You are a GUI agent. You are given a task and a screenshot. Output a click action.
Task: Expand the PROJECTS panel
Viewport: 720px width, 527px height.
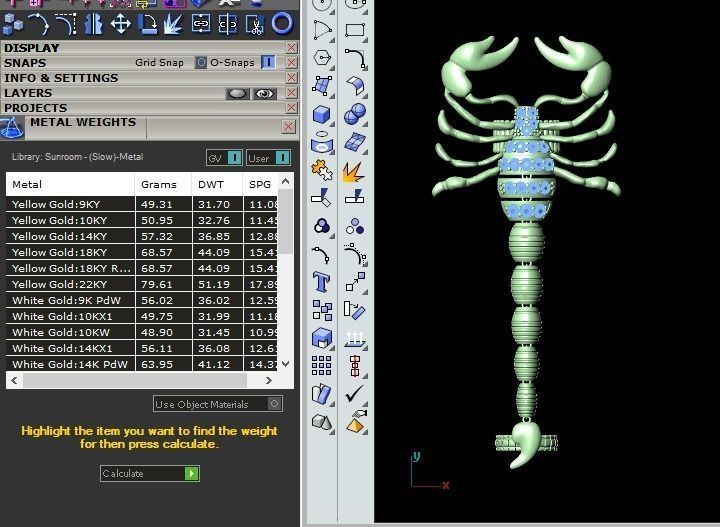35,108
